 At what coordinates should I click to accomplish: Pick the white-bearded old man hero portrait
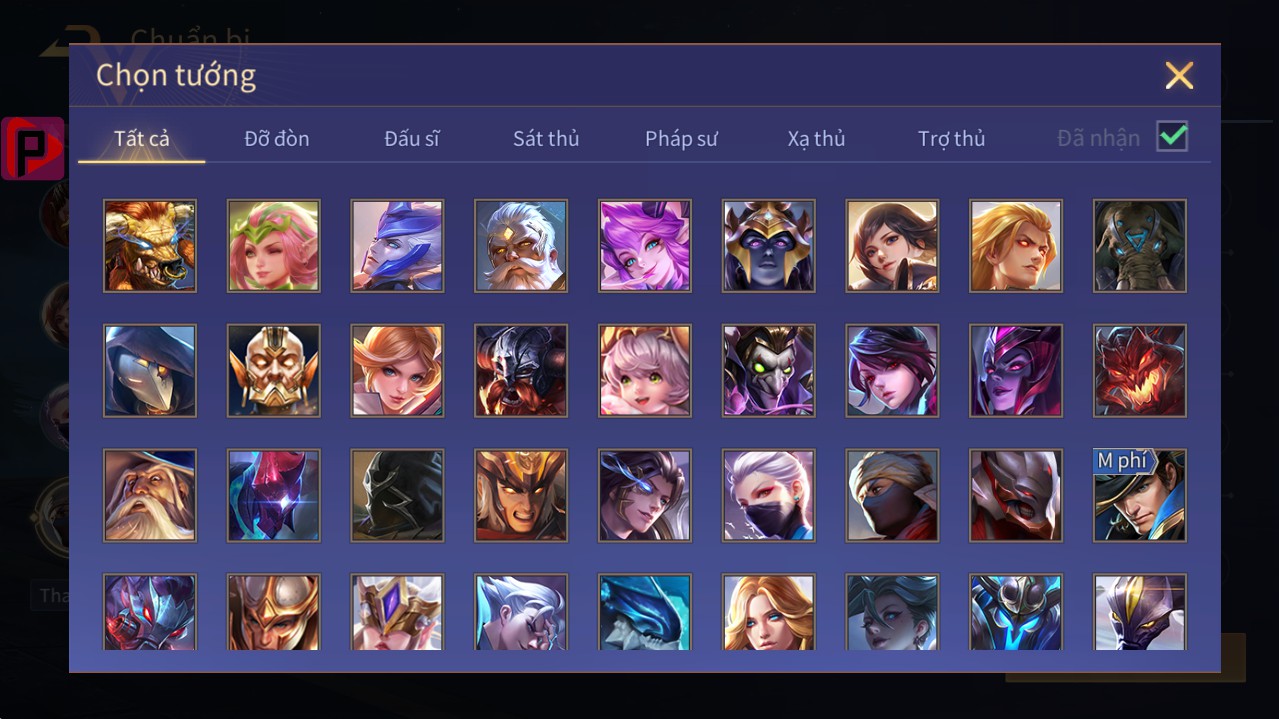pyautogui.click(x=521, y=246)
